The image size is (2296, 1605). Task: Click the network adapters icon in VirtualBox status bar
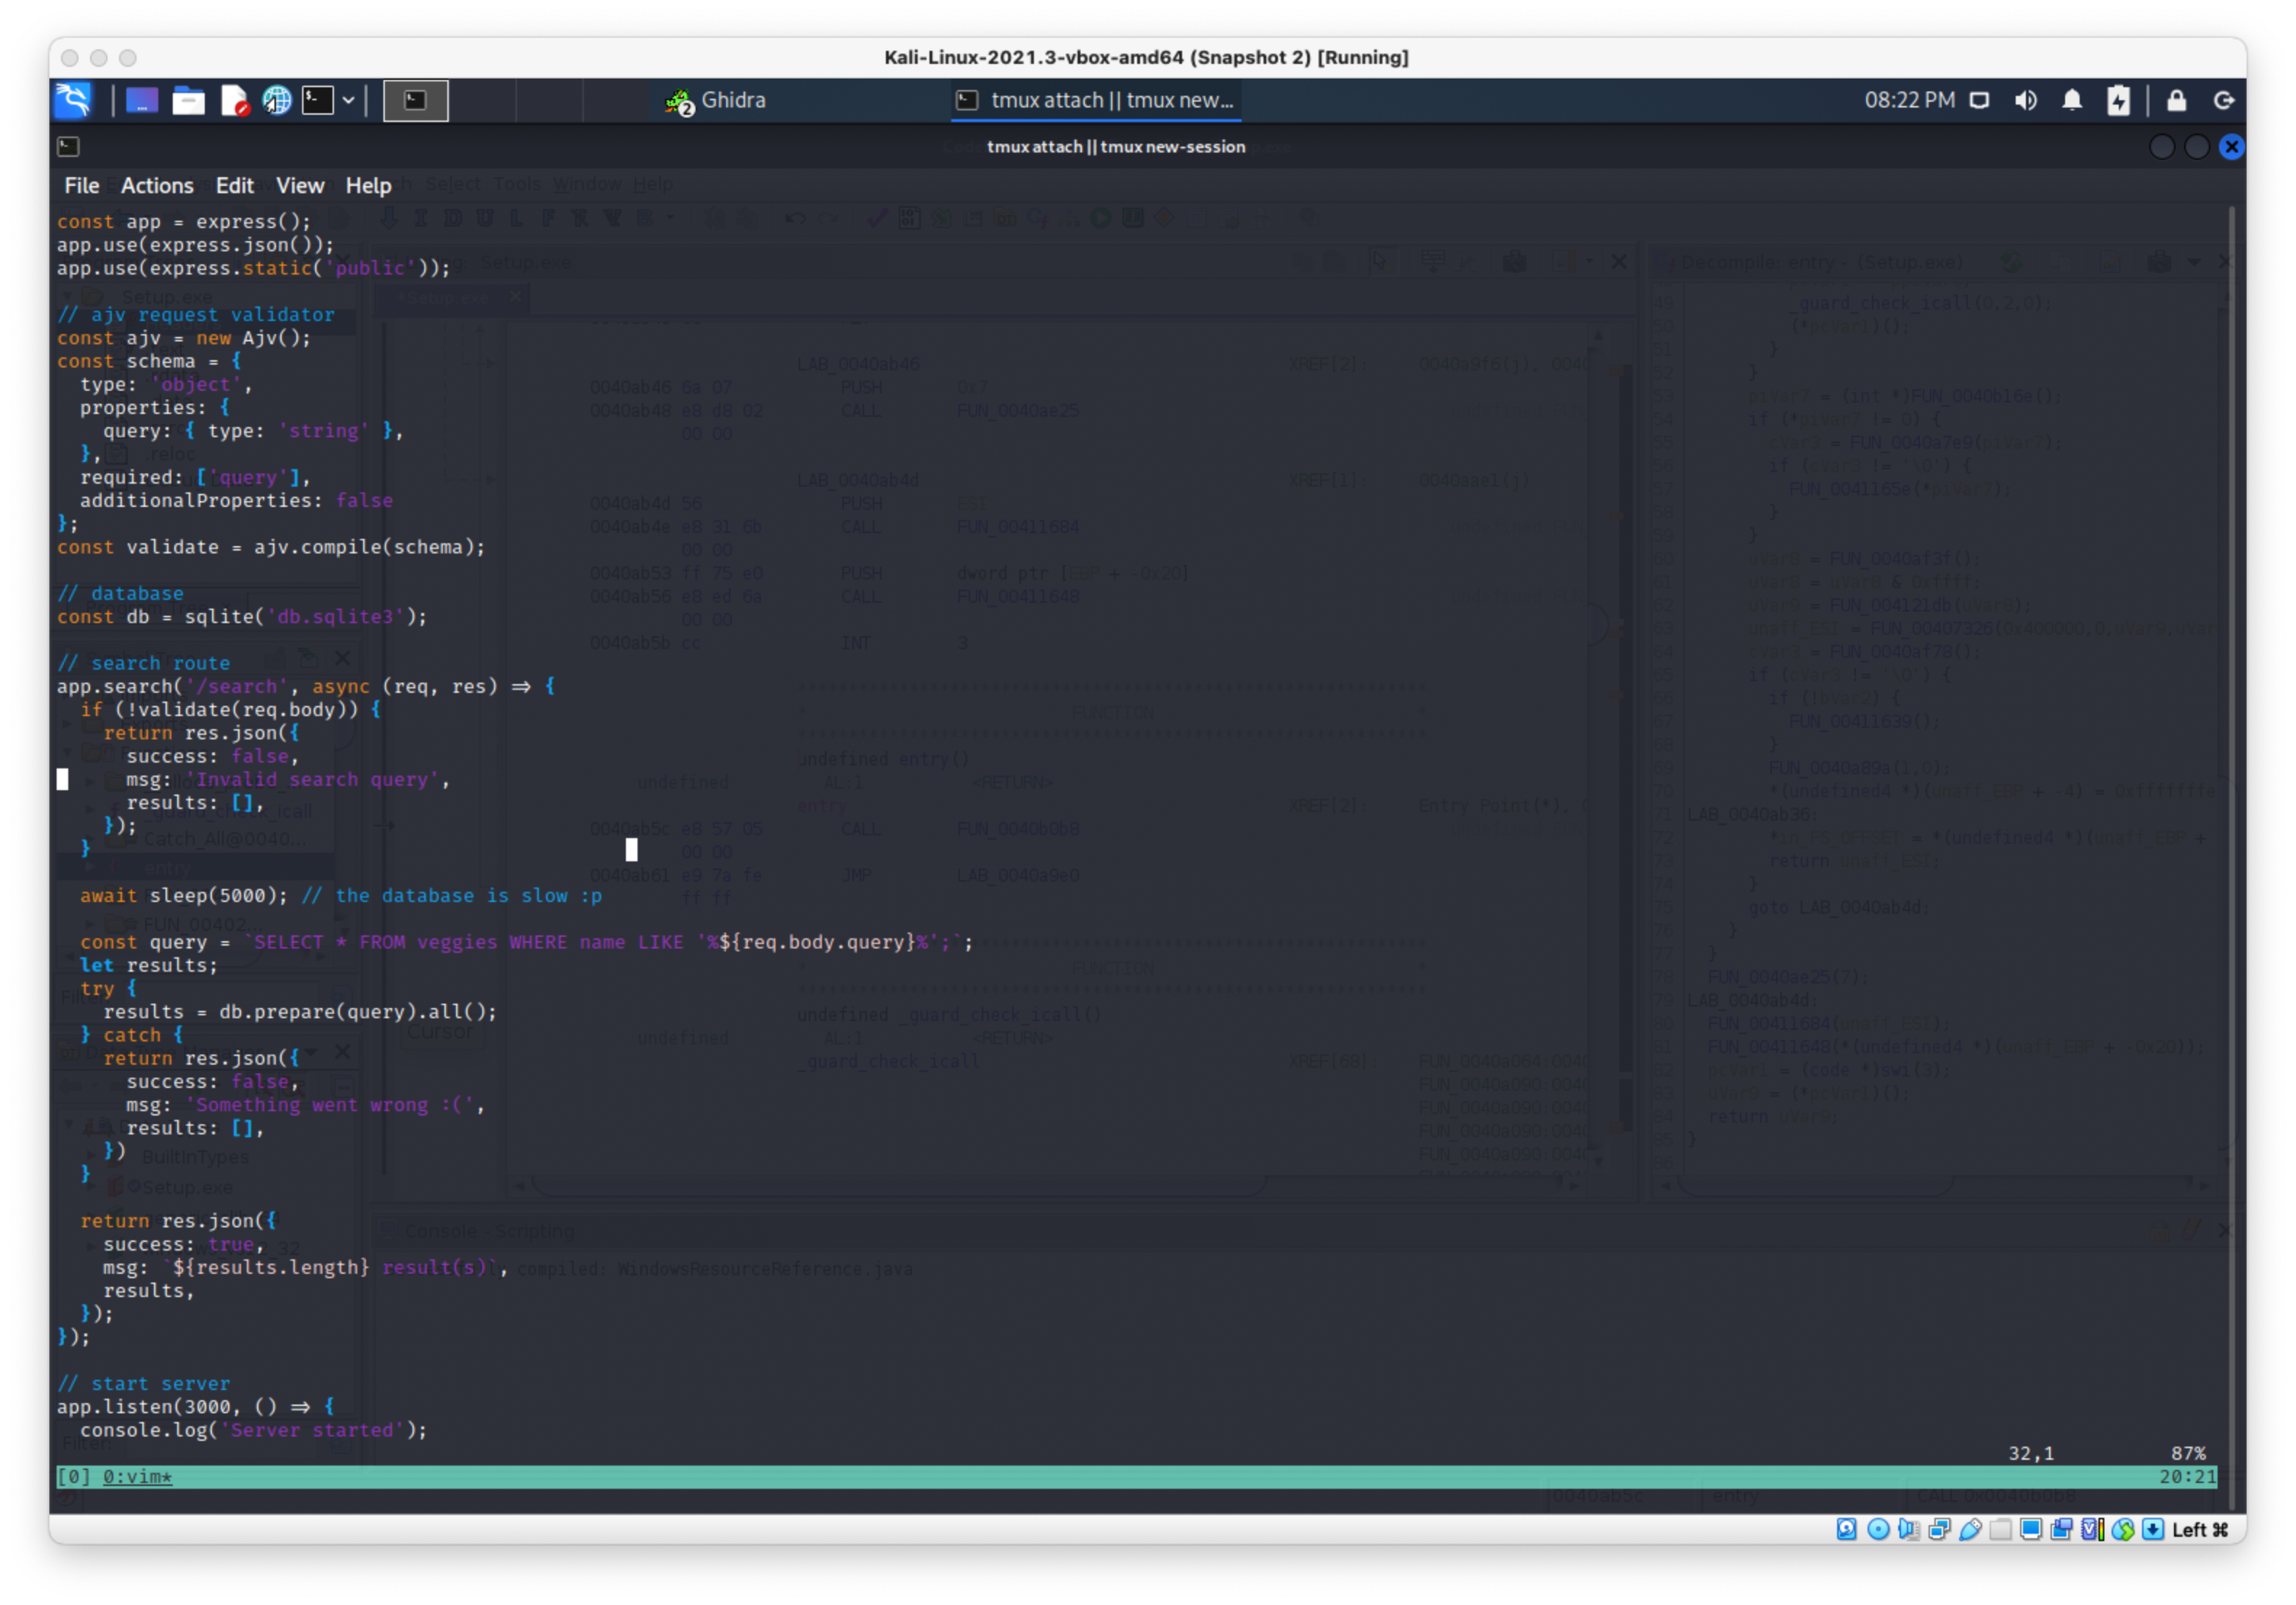click(x=1939, y=1530)
